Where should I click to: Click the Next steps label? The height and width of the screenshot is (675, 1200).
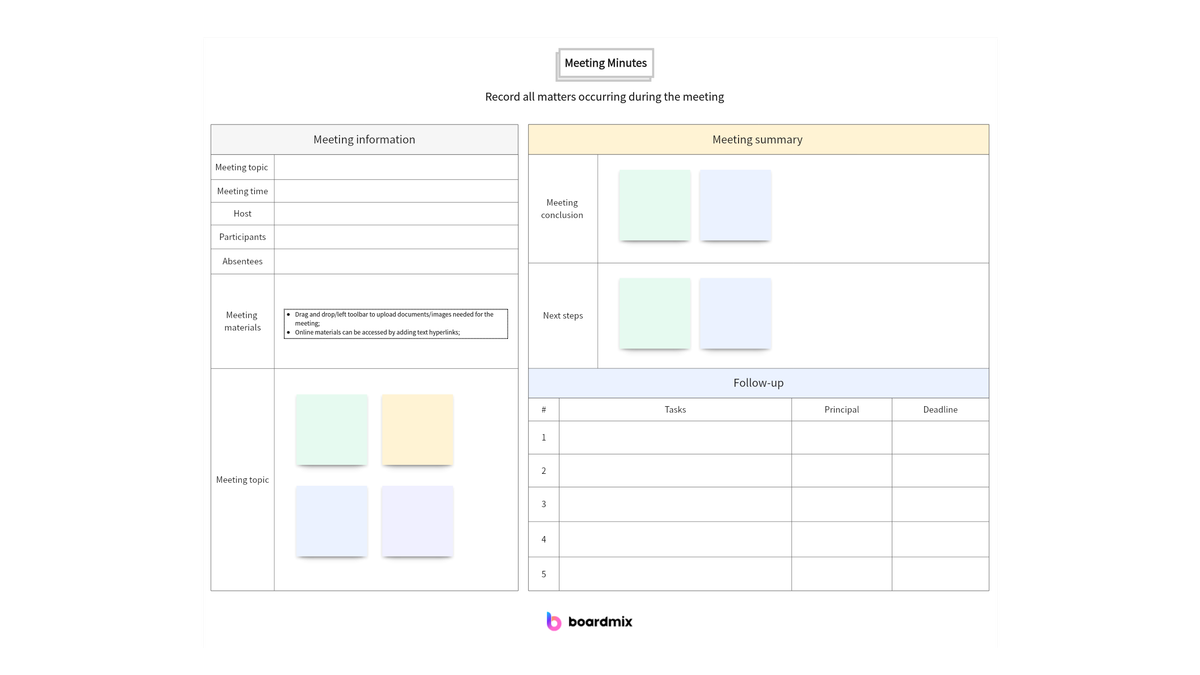pos(563,316)
